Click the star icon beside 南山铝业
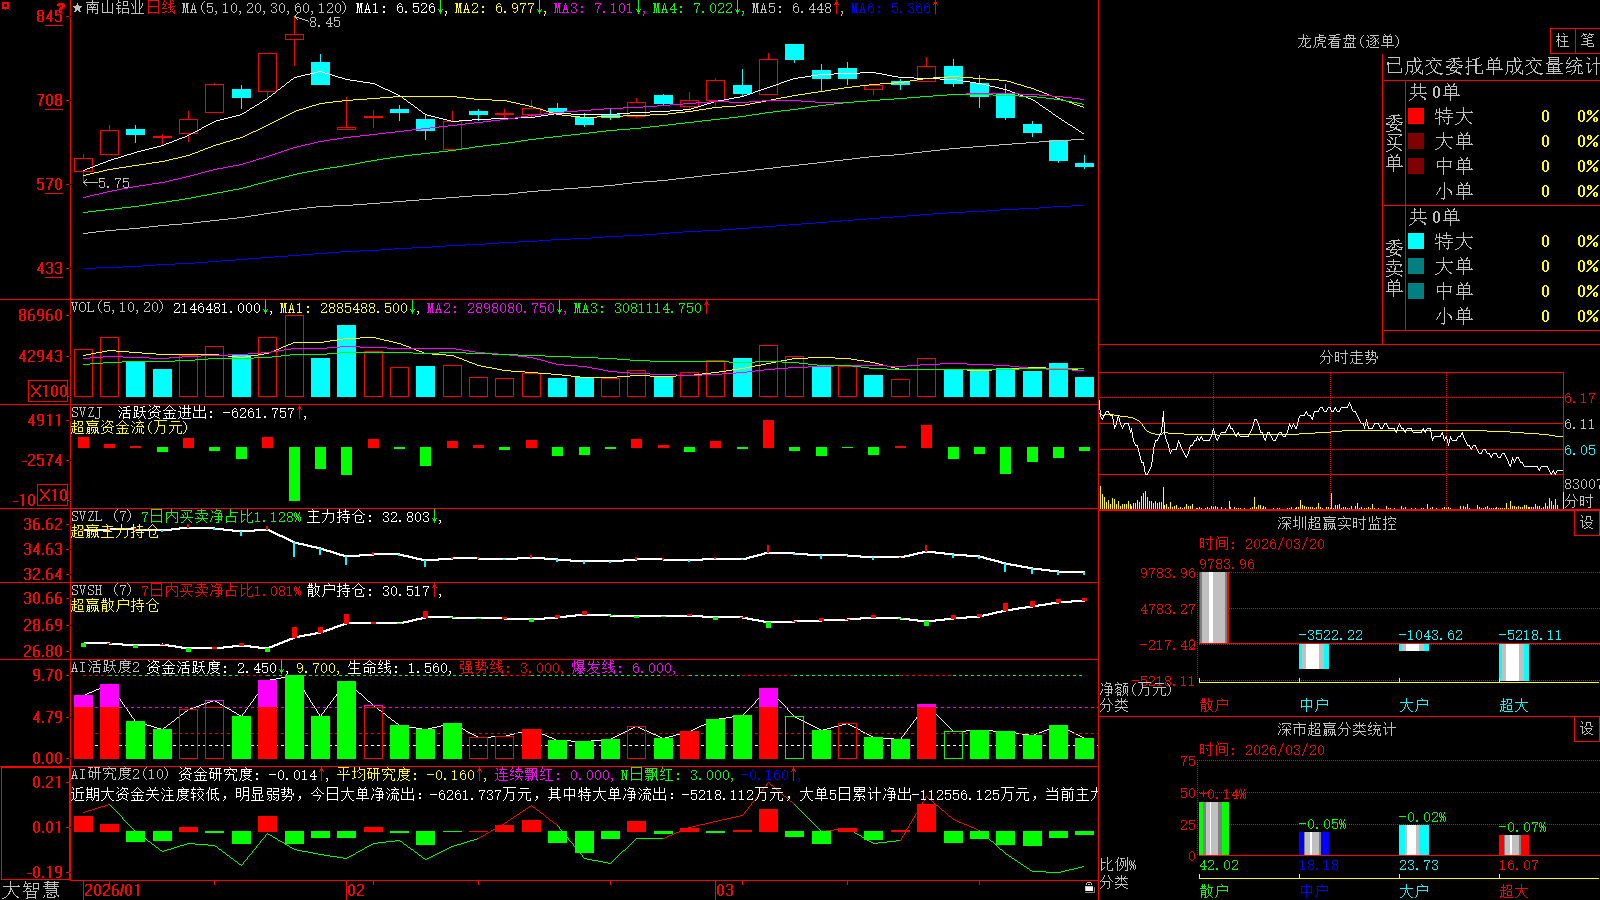 click(78, 8)
